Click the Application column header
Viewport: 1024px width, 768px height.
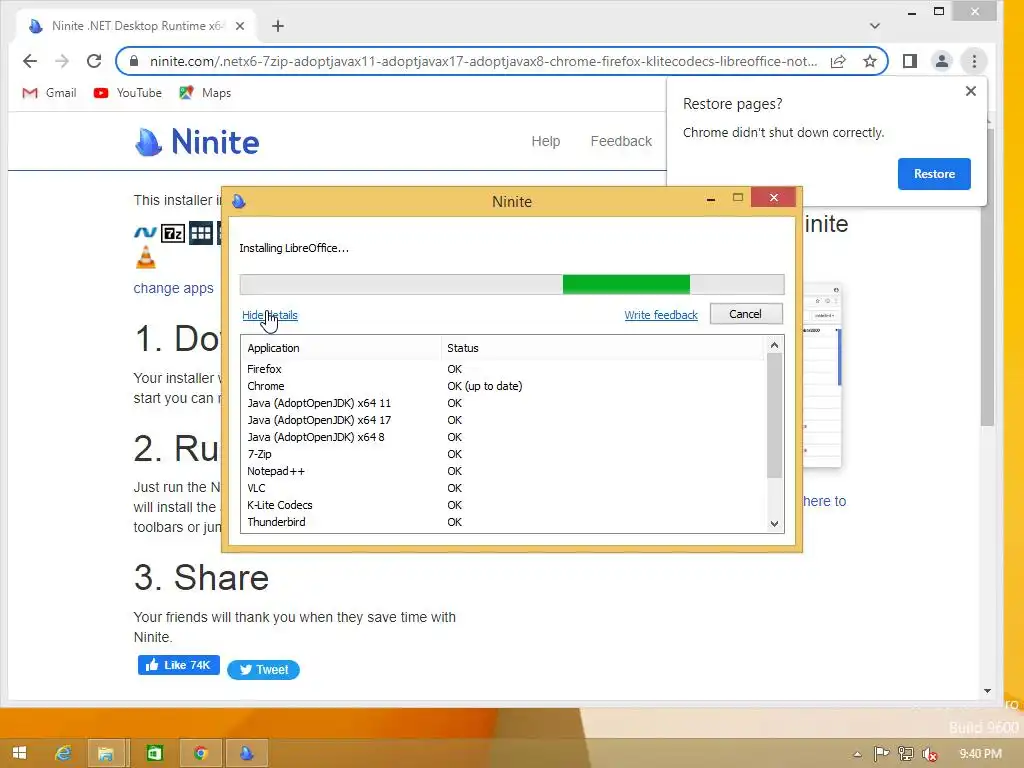[x=341, y=348]
